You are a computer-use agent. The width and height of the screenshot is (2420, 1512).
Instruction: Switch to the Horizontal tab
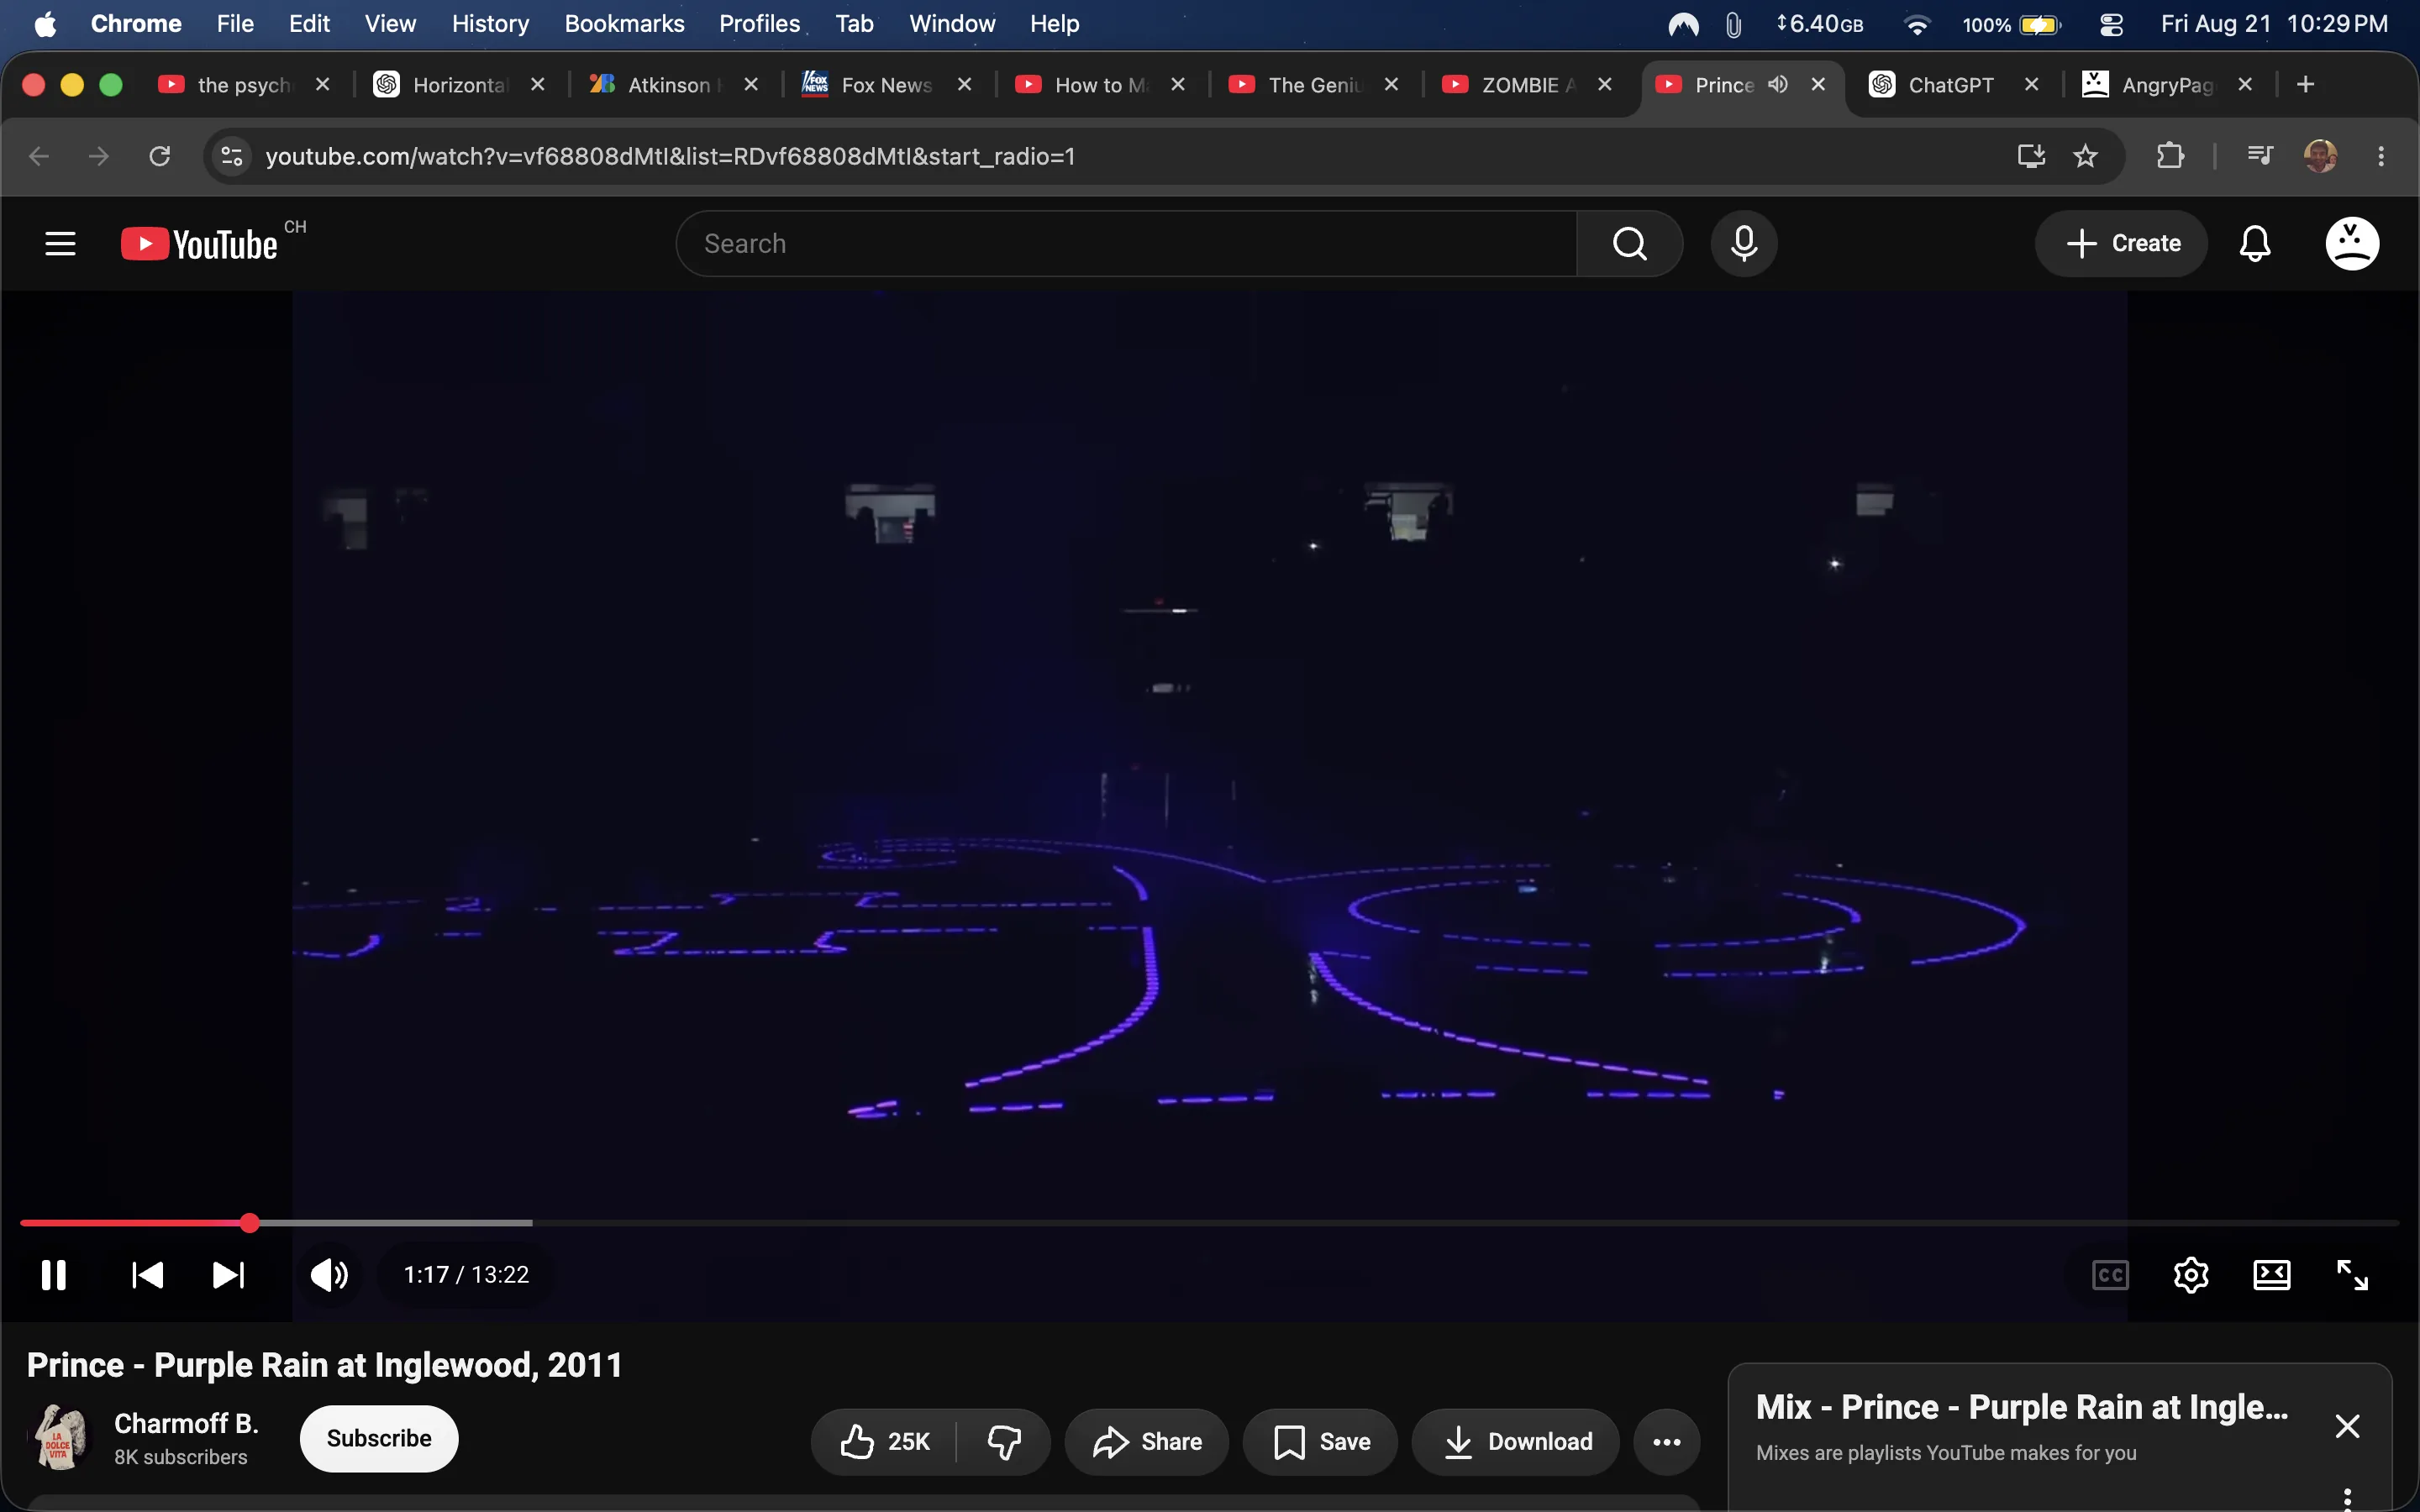(x=459, y=85)
